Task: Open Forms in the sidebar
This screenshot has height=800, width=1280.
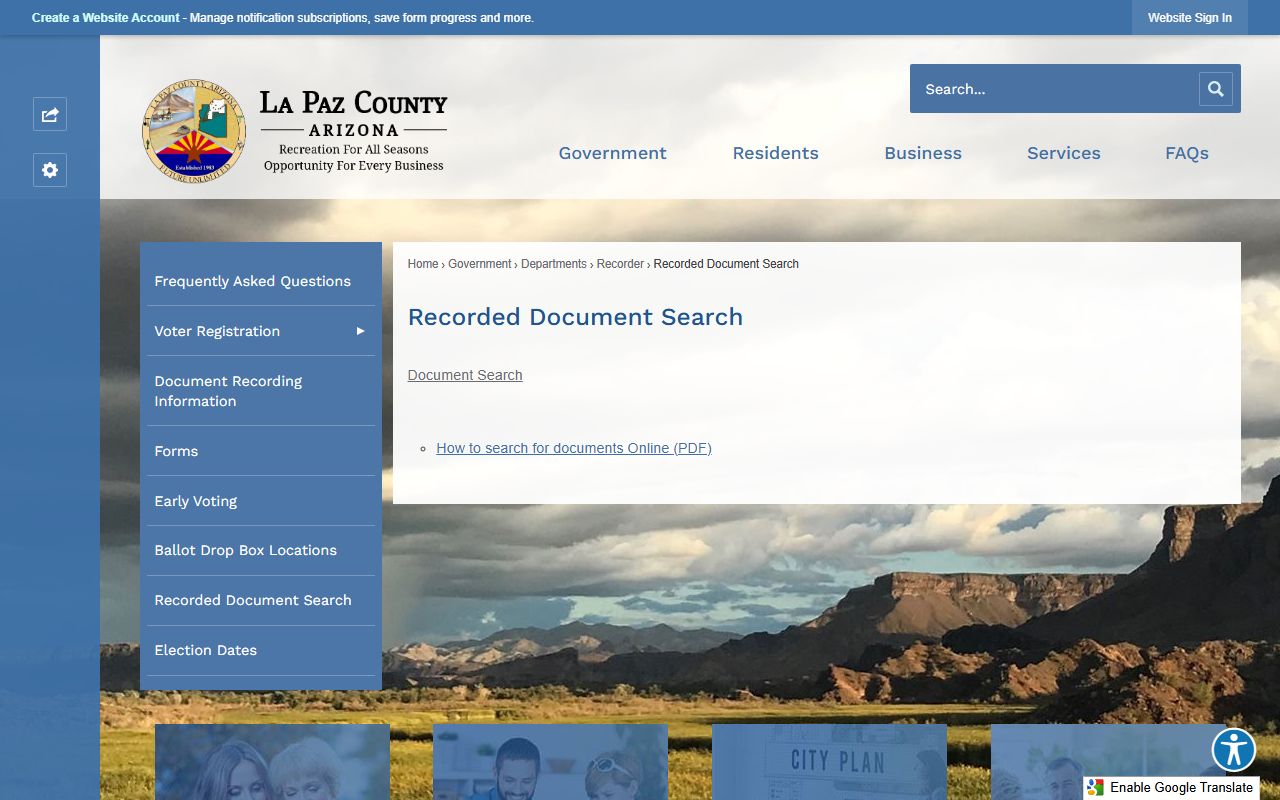Action: (x=261, y=451)
